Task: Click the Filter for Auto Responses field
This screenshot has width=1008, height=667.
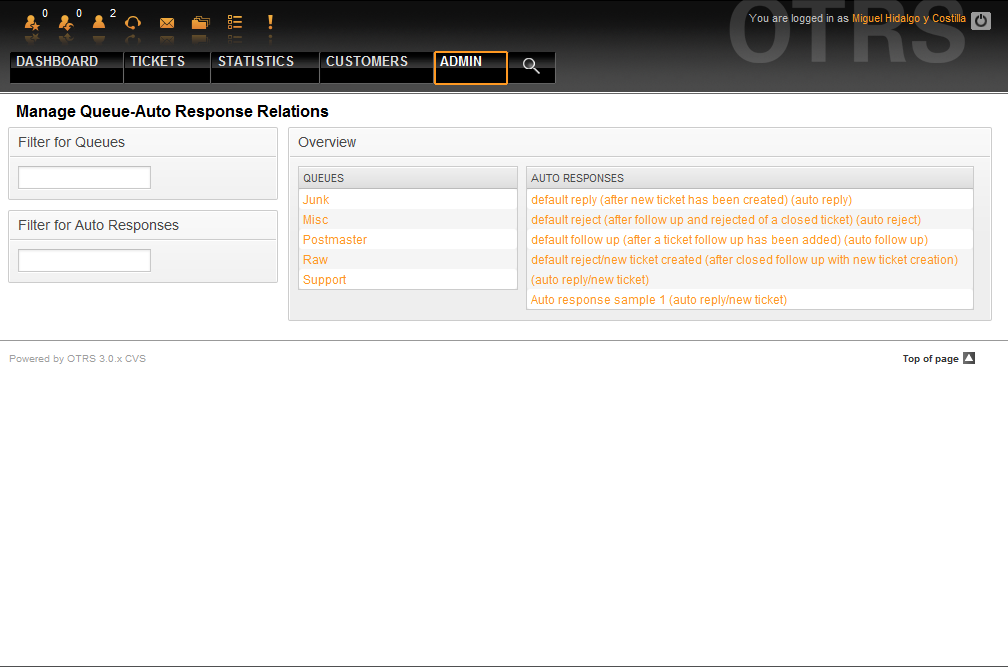Action: point(84,261)
